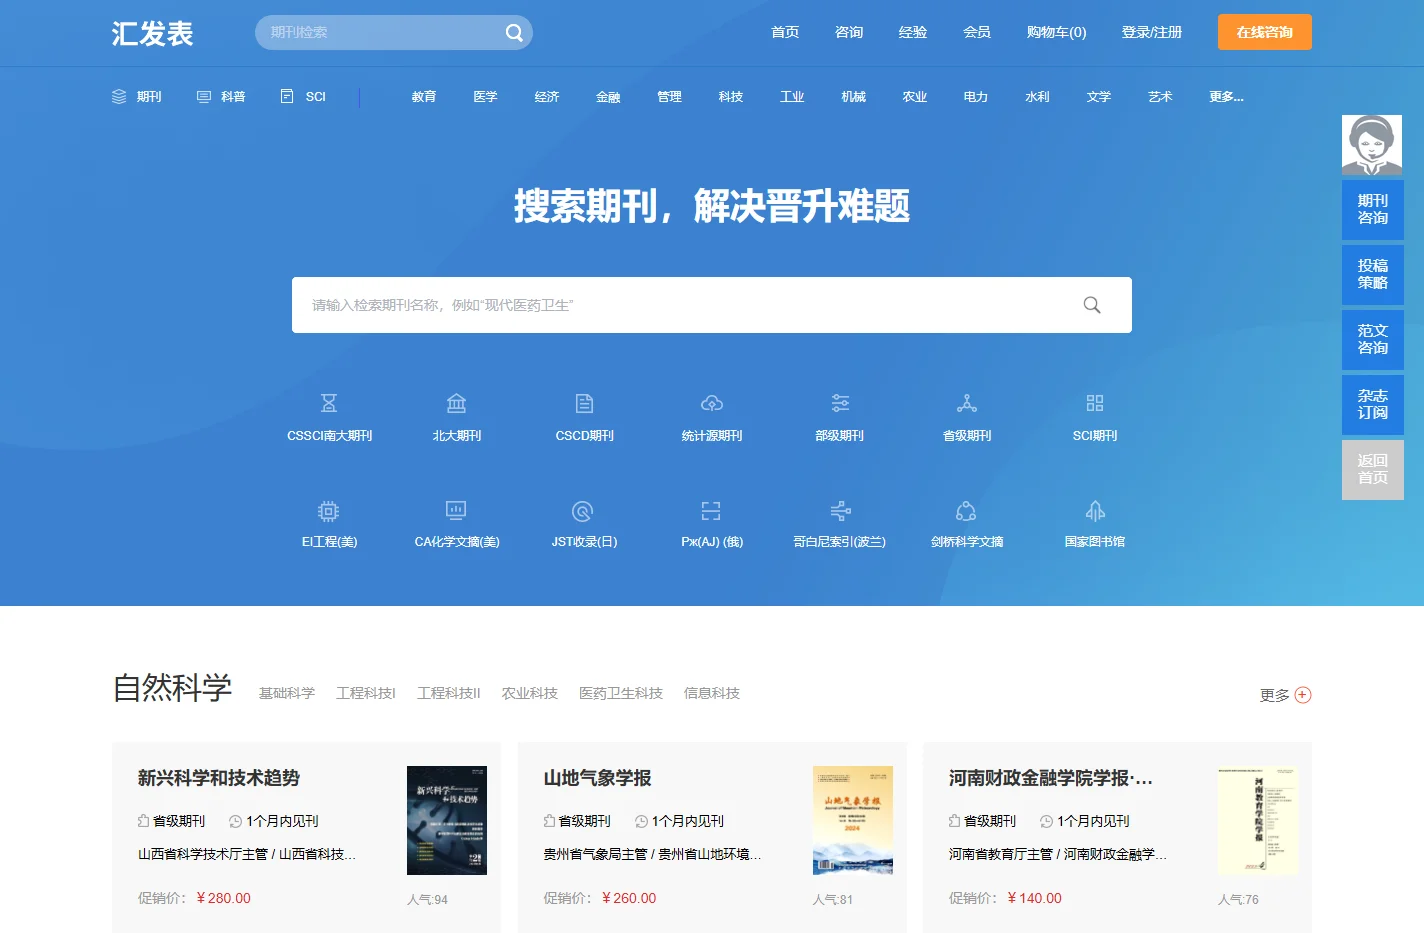Open Рж(AJ)(俄) scan icon

pyautogui.click(x=711, y=511)
